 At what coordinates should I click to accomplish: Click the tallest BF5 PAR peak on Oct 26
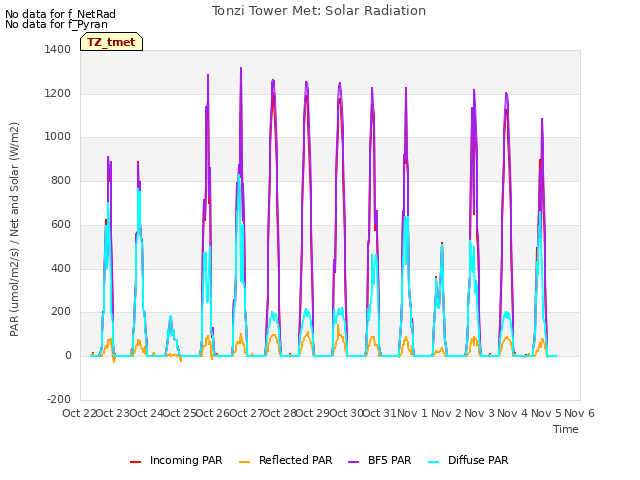point(241,69)
